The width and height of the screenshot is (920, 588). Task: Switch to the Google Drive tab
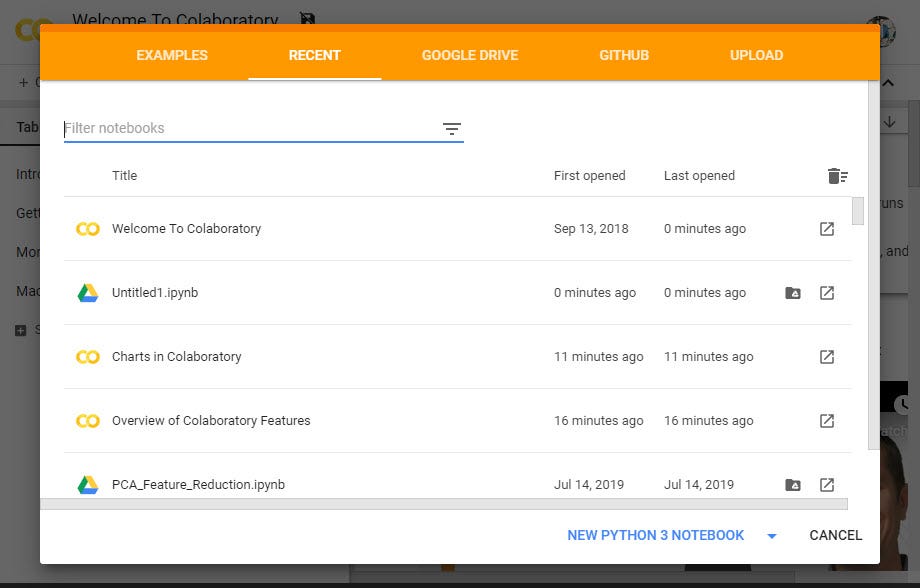[x=470, y=55]
